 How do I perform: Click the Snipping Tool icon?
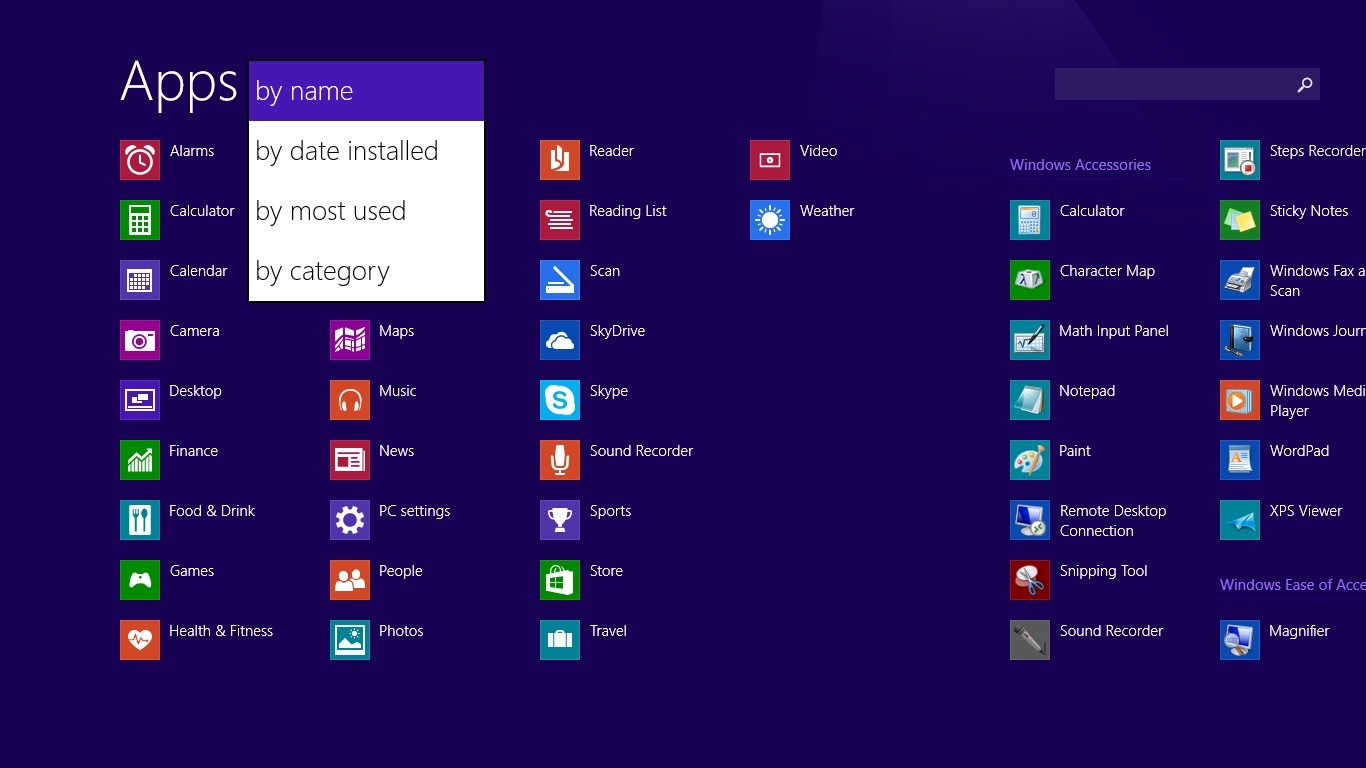1030,580
